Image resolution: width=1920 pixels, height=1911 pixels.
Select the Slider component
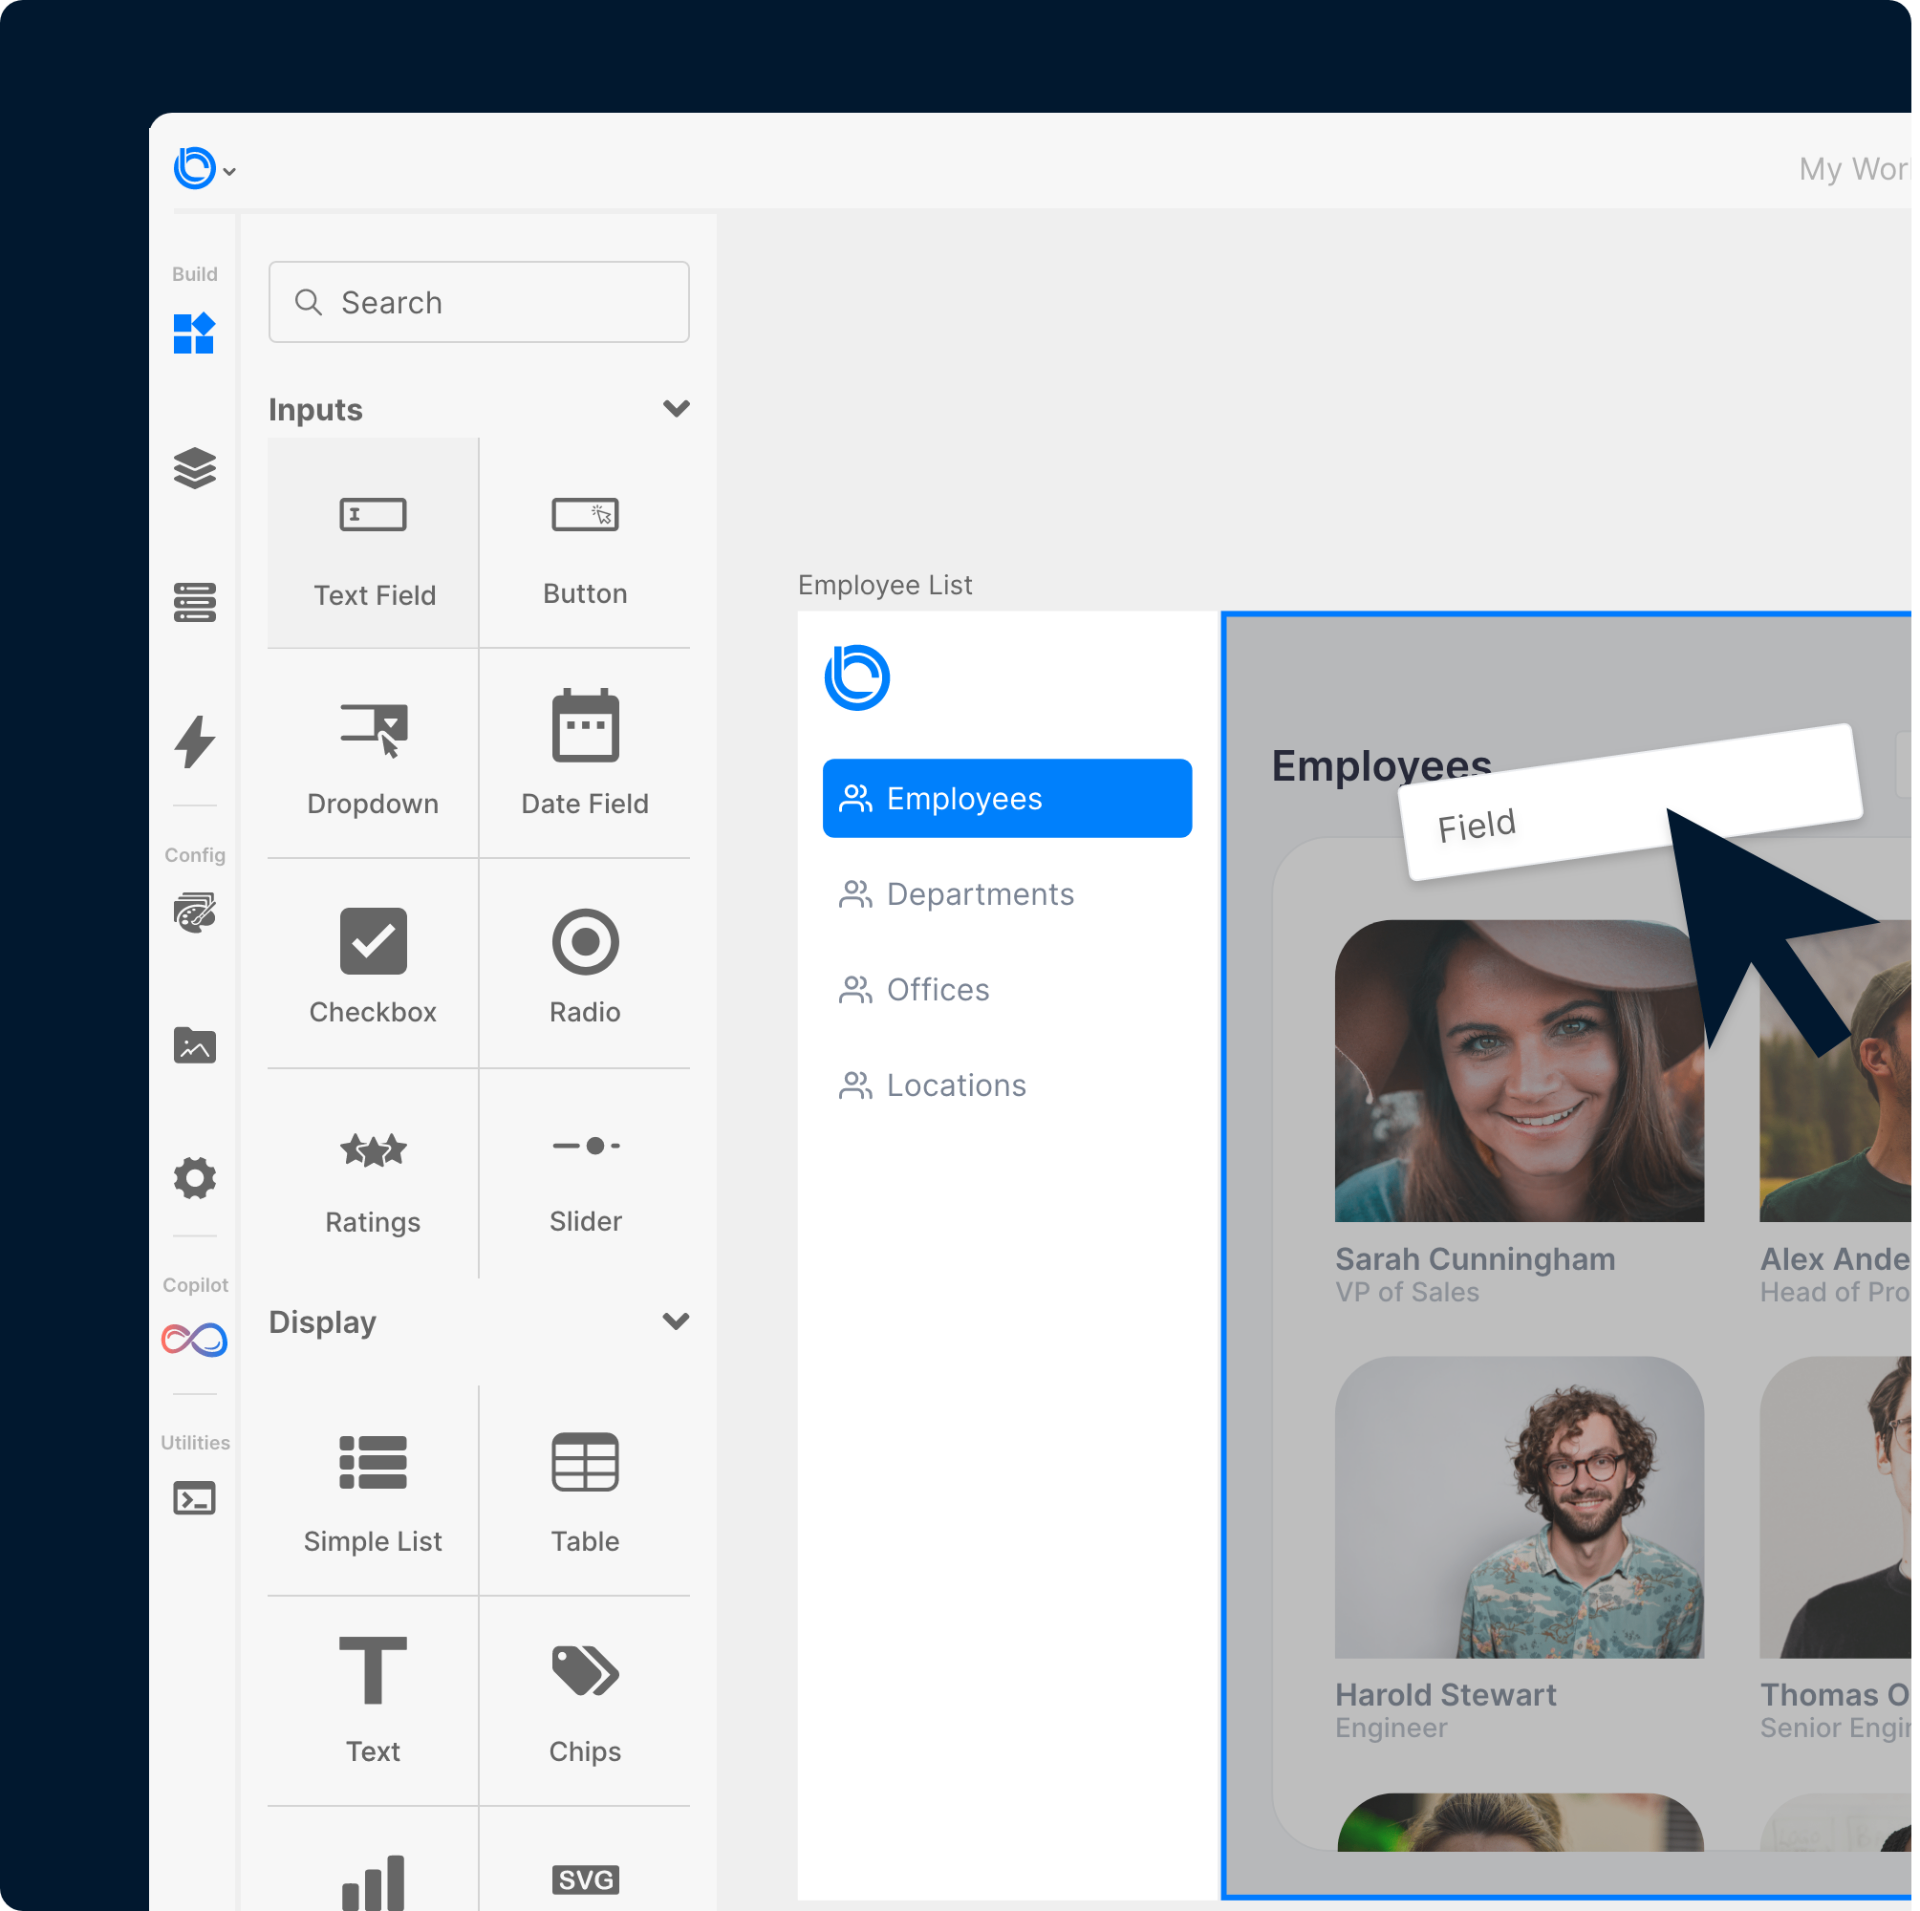pos(585,1175)
